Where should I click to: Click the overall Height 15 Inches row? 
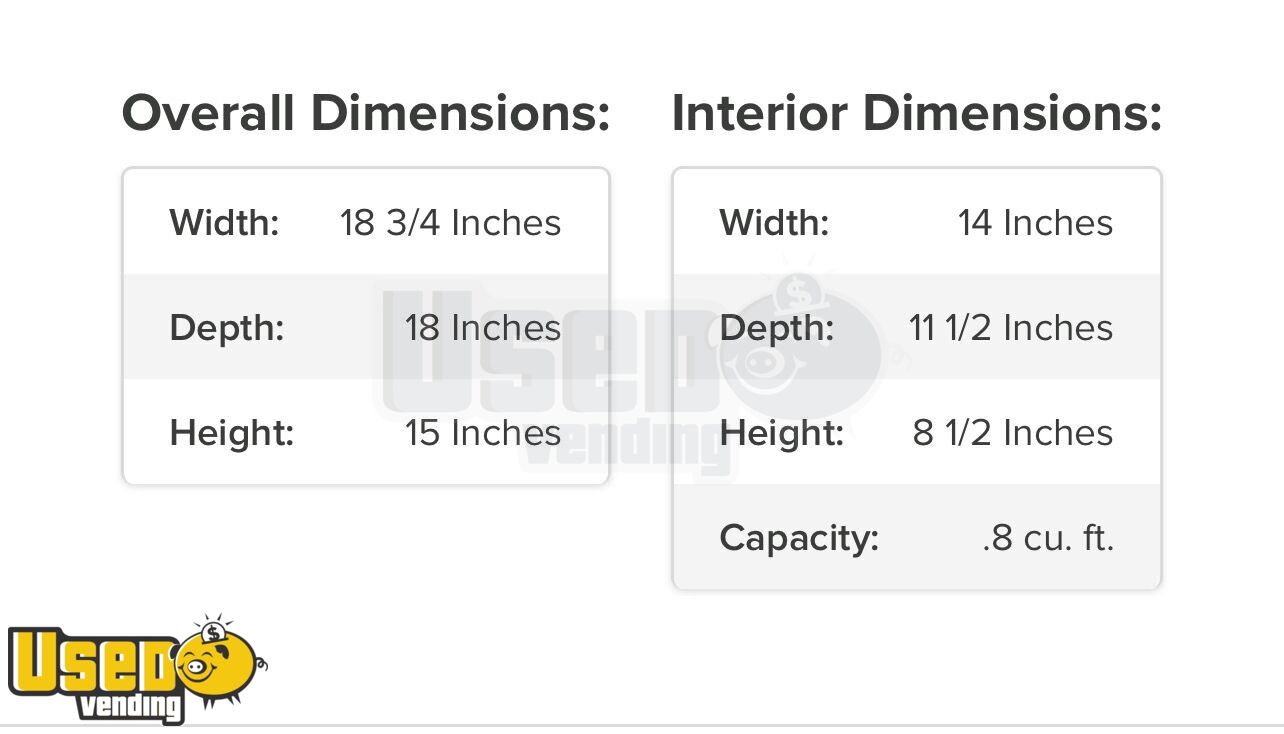pos(366,432)
